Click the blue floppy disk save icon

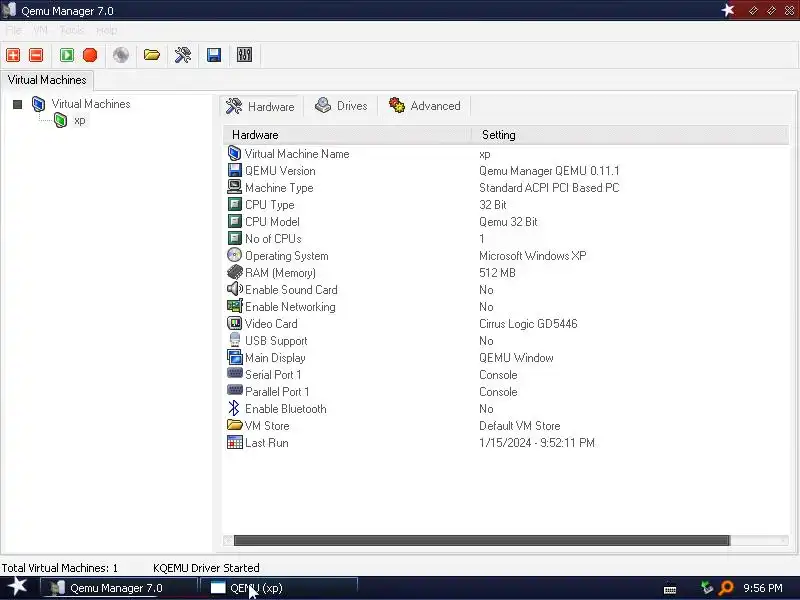214,55
